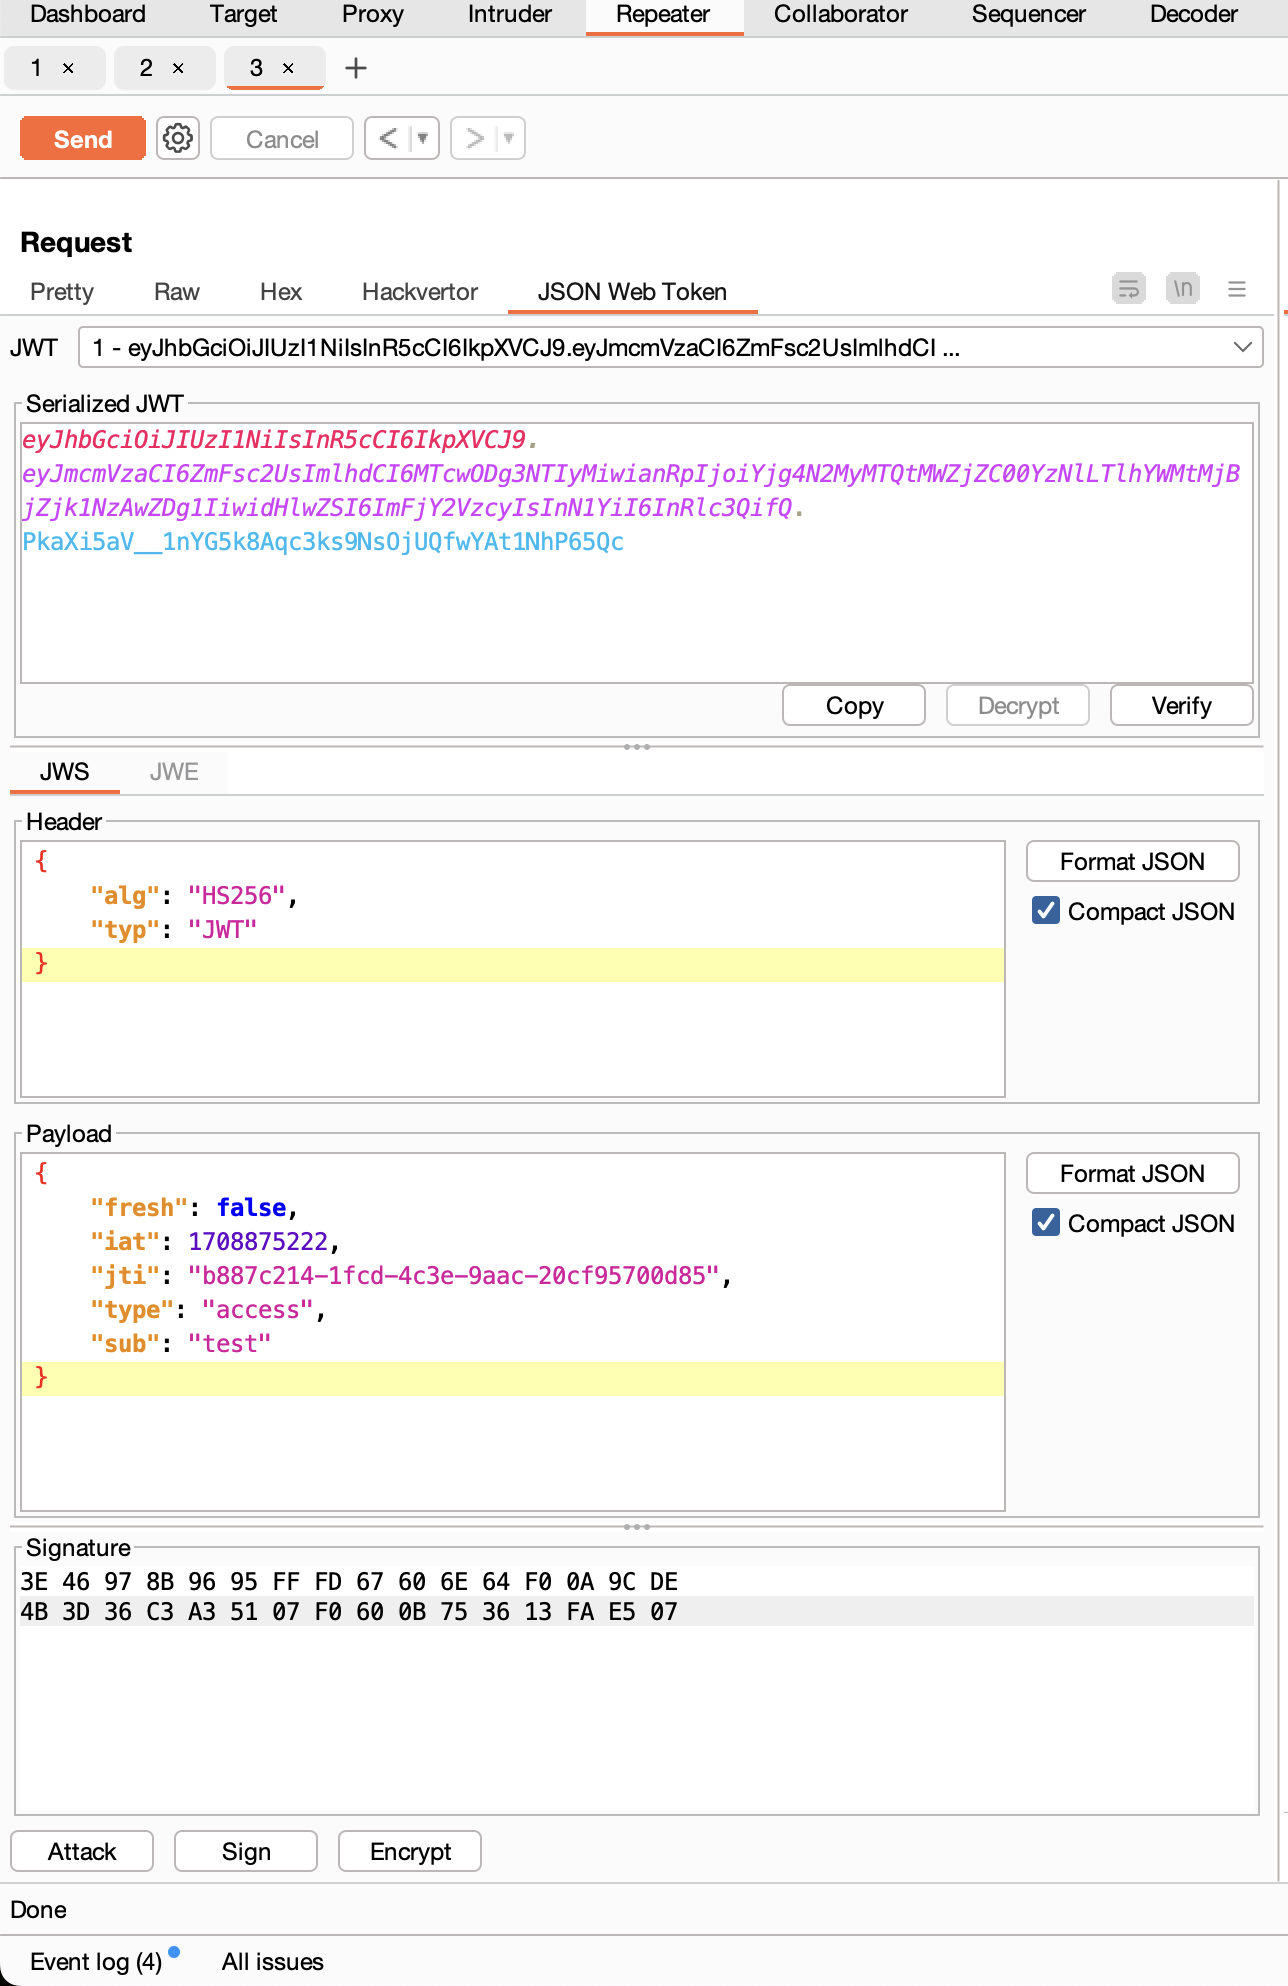Open the back history dropdown arrow
This screenshot has width=1288, height=1986.
tap(423, 138)
